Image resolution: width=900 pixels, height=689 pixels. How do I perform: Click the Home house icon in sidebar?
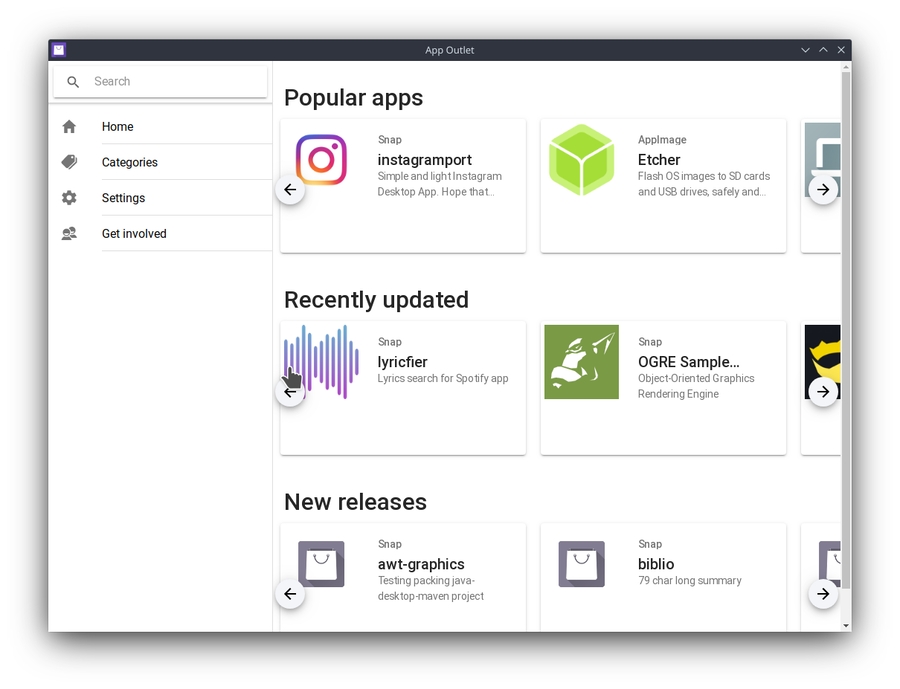coord(69,127)
